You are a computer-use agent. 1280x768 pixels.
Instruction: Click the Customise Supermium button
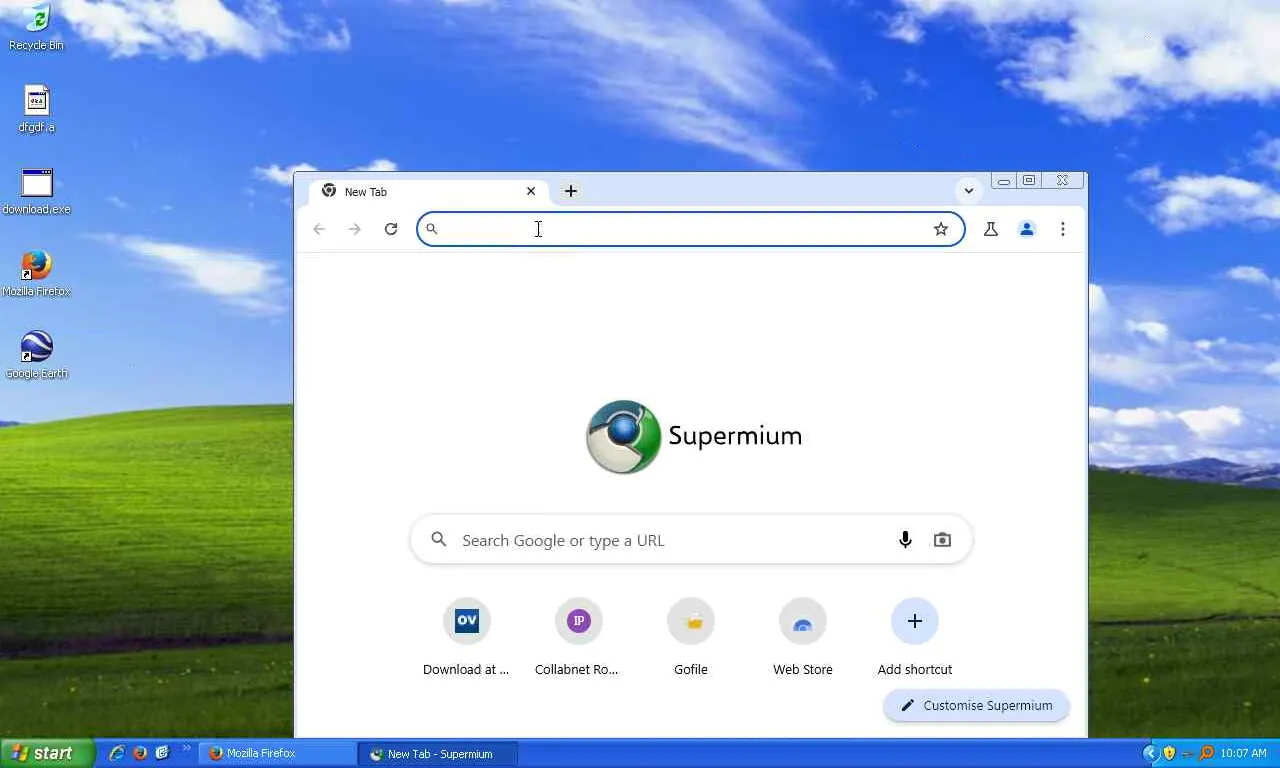(976, 705)
